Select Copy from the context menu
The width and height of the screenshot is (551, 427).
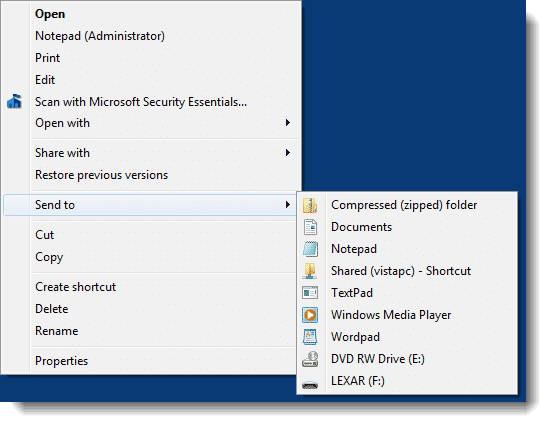click(x=49, y=257)
